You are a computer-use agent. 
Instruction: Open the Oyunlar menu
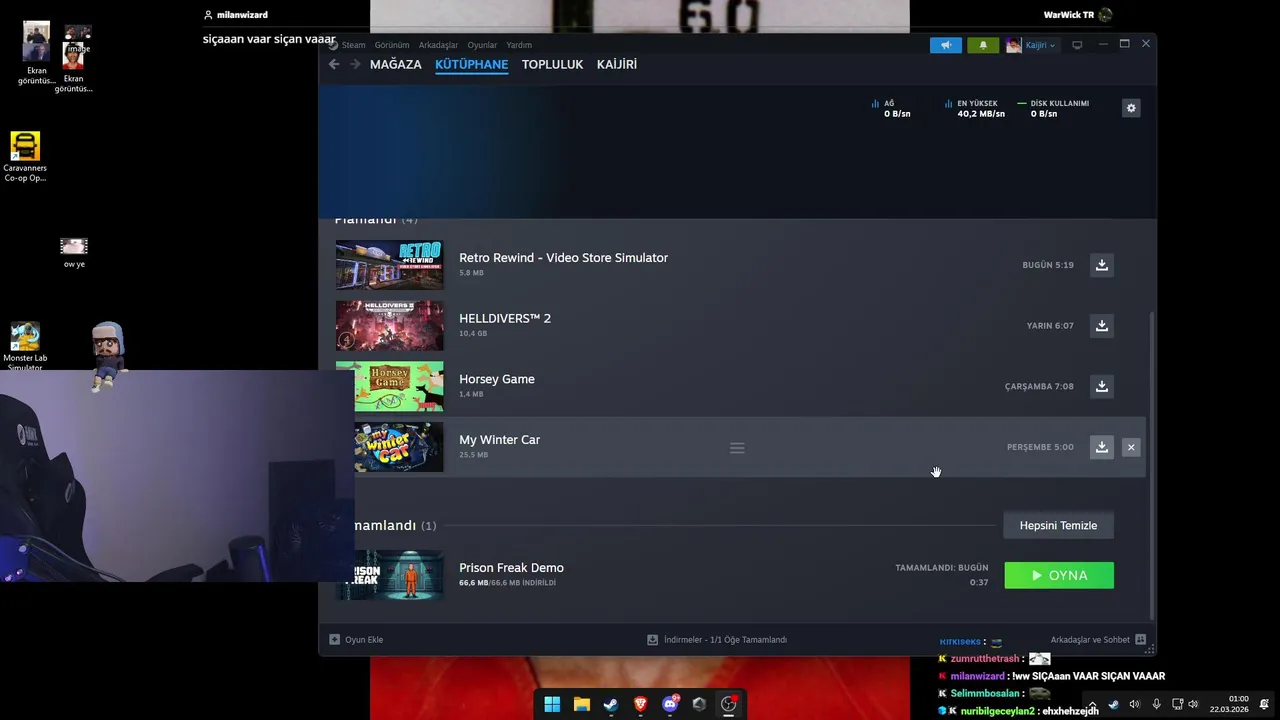(x=482, y=45)
